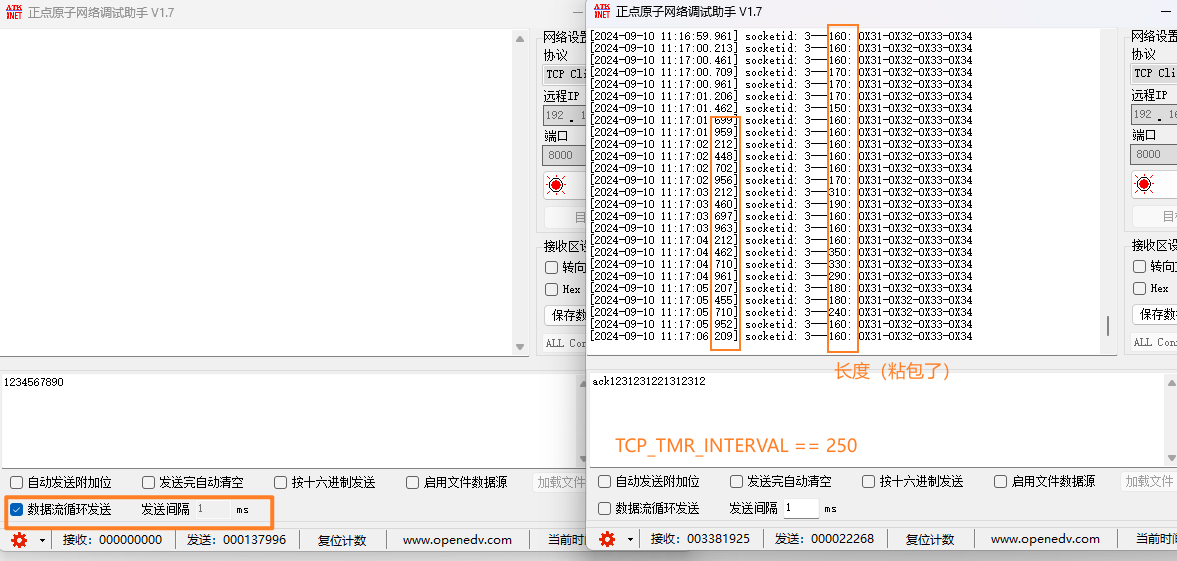Screen dimensions: 1177x561
Task: Click 当前时 status text in right window
Action: pos(1156,539)
